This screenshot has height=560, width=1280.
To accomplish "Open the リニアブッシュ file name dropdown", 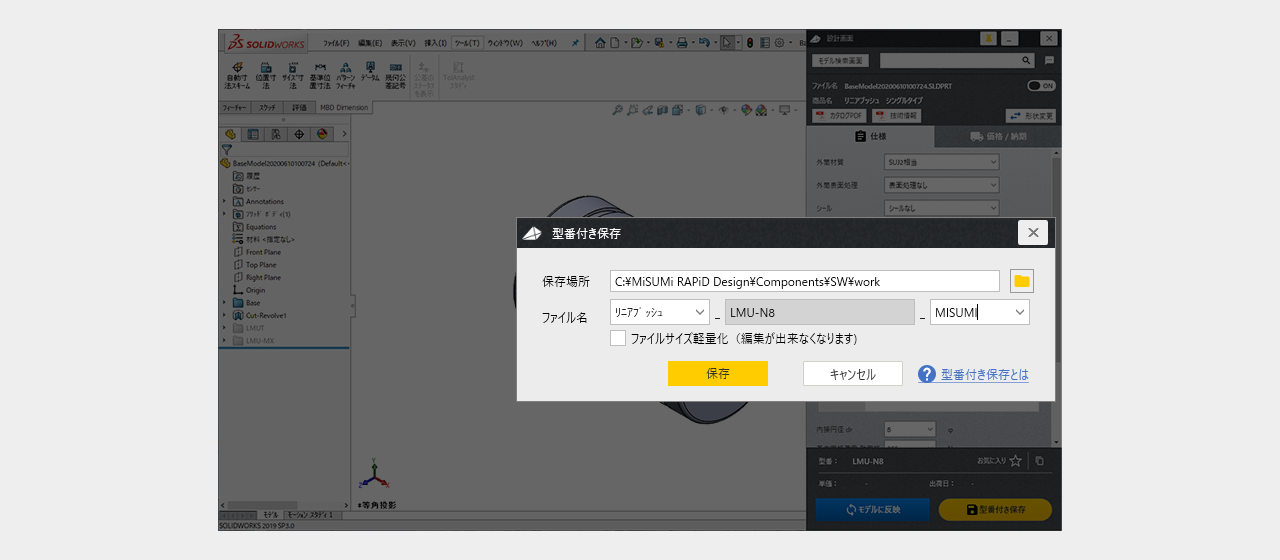I will coord(660,312).
